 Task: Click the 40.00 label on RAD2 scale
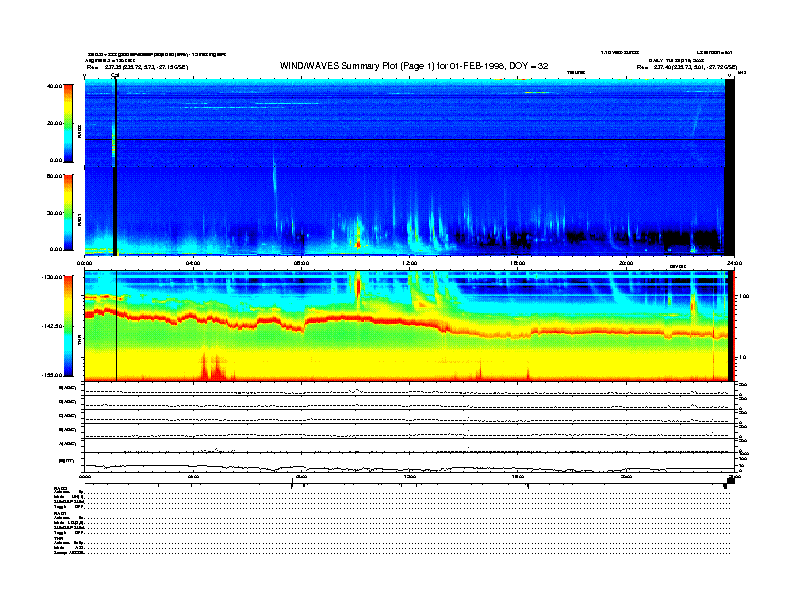pyautogui.click(x=54, y=86)
